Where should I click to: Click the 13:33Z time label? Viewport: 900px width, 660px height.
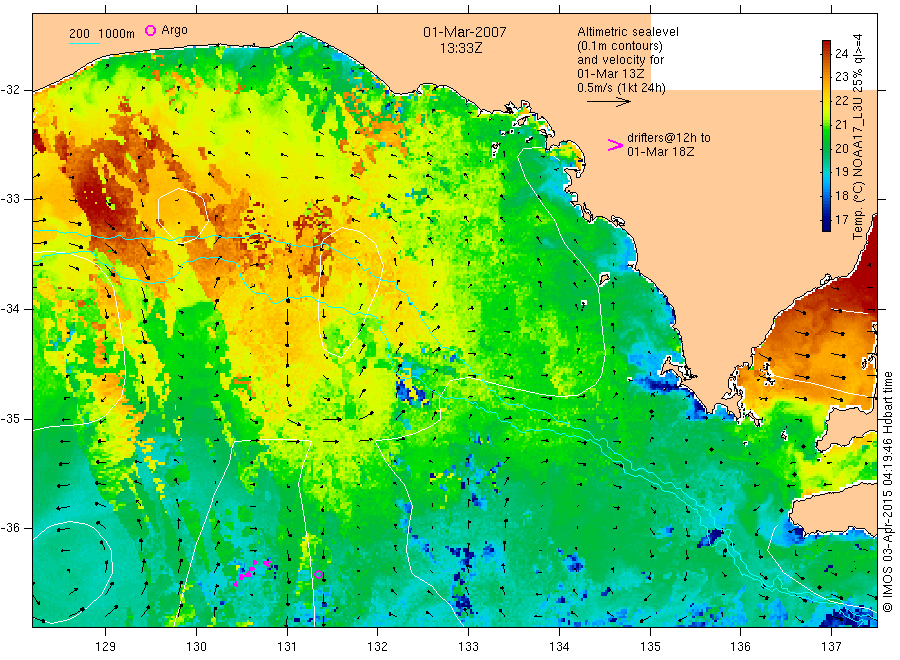tap(461, 48)
